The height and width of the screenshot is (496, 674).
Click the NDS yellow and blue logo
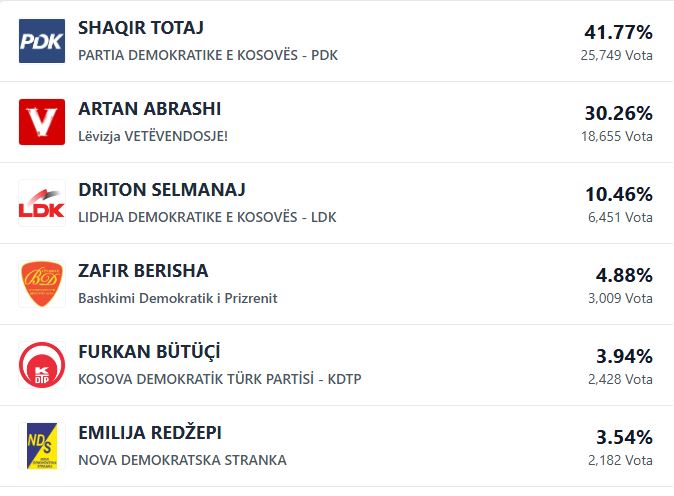click(42, 446)
